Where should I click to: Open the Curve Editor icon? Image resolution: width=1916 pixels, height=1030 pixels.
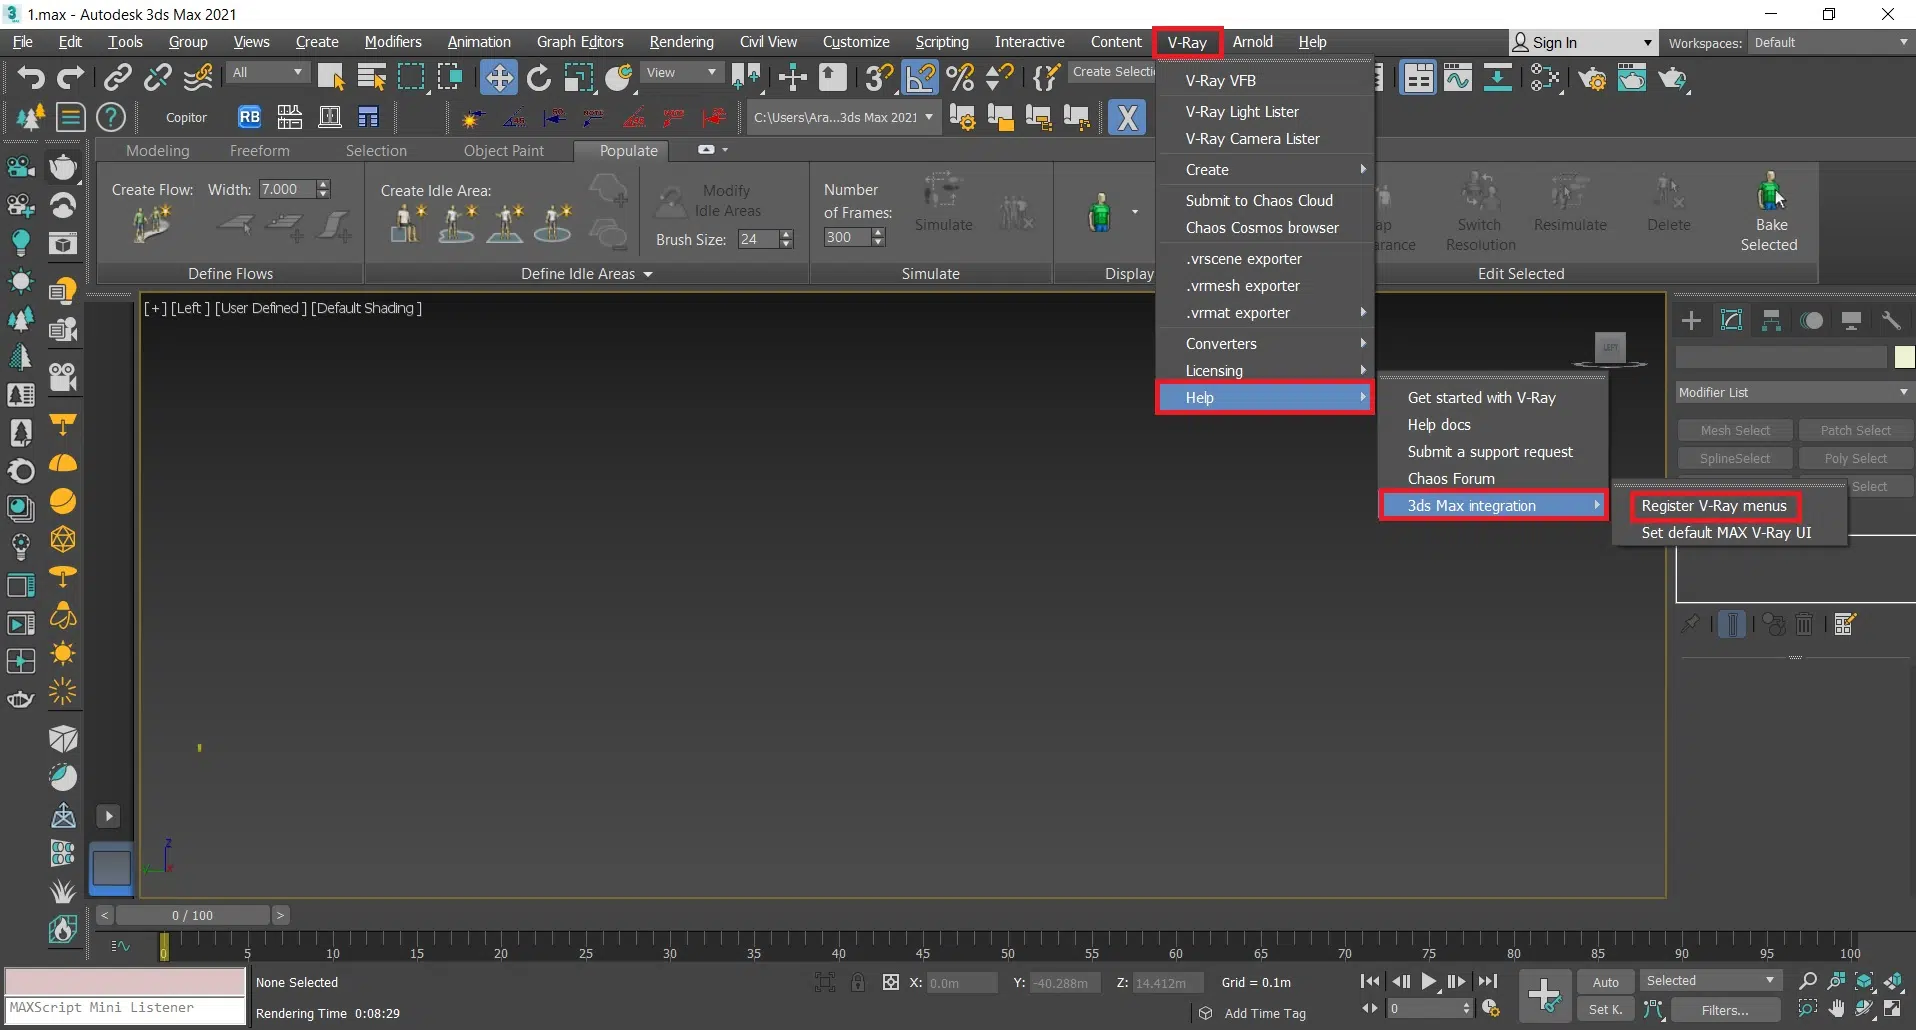tap(1458, 78)
